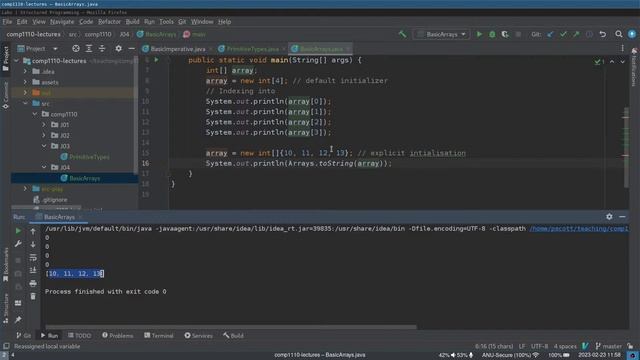
Task: Open the Project view dropdown
Action: tap(38, 49)
